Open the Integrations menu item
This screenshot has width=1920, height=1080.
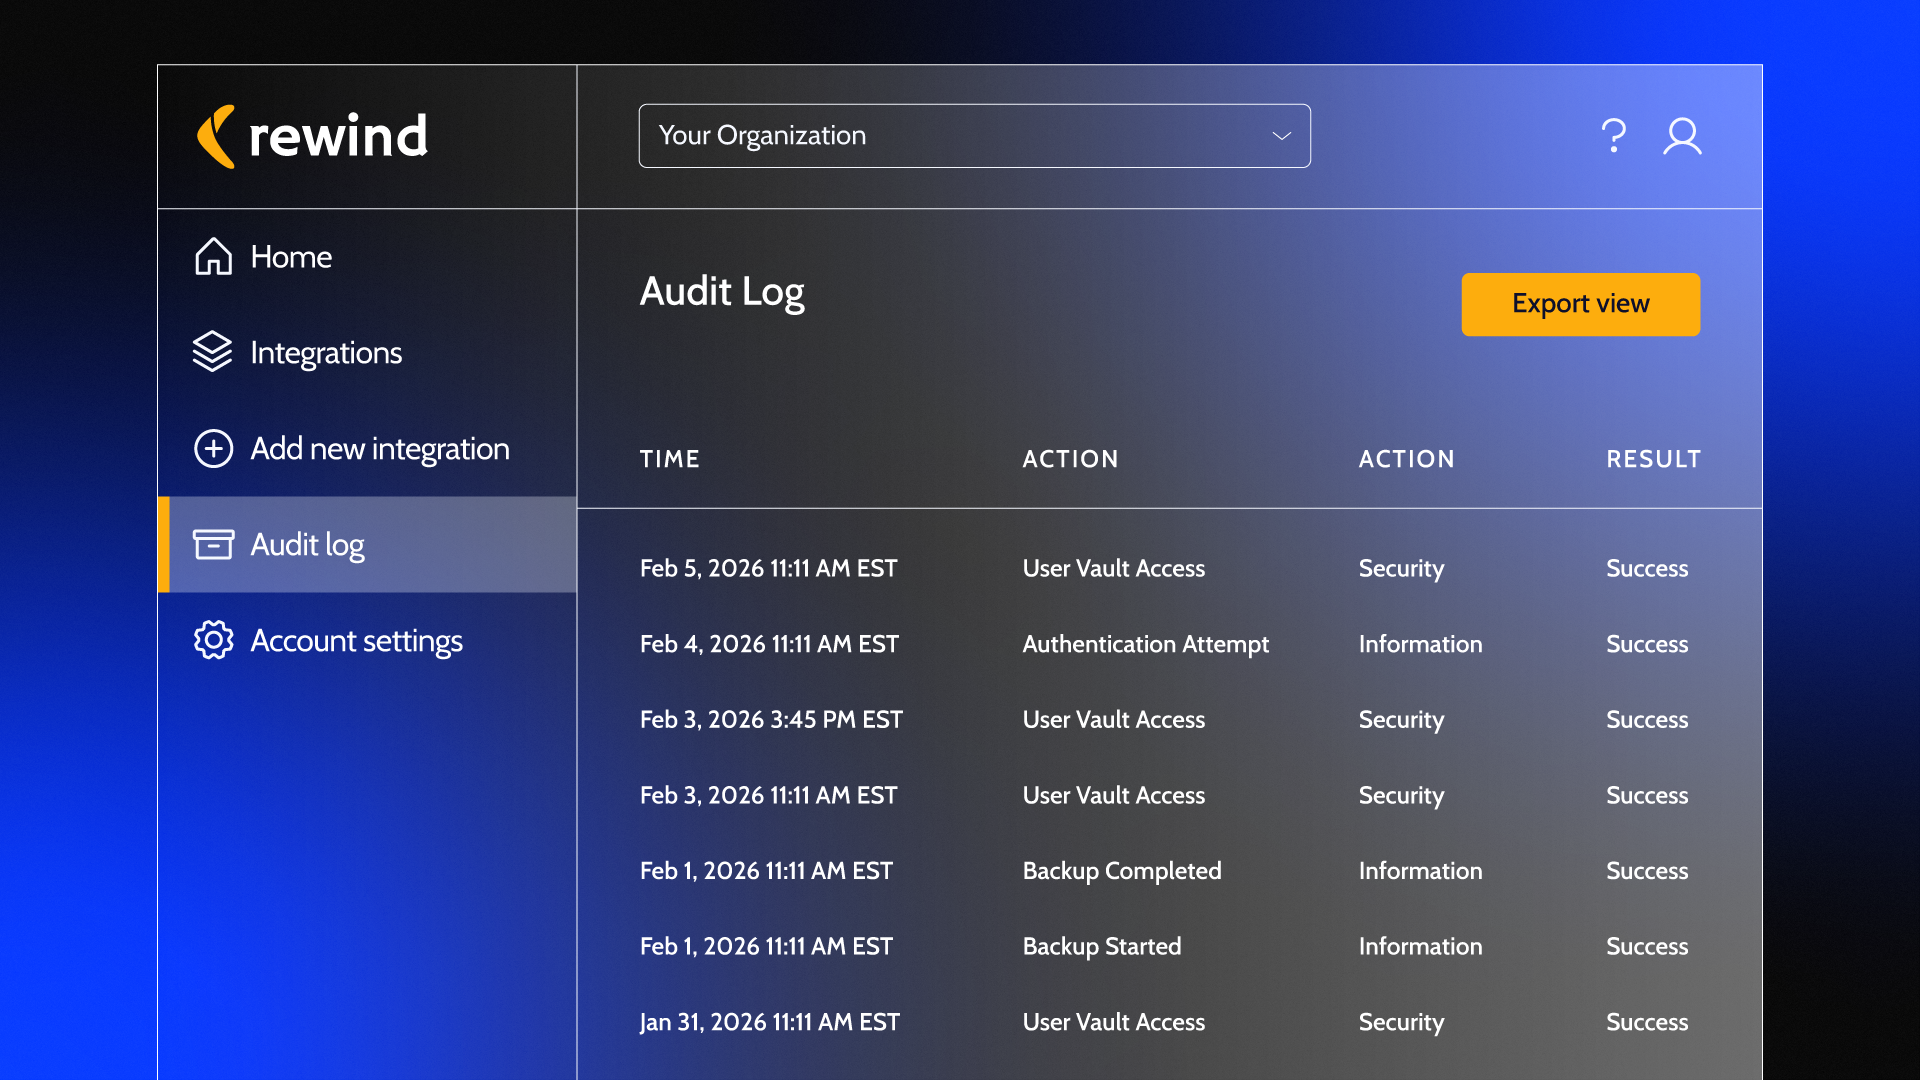coord(326,353)
